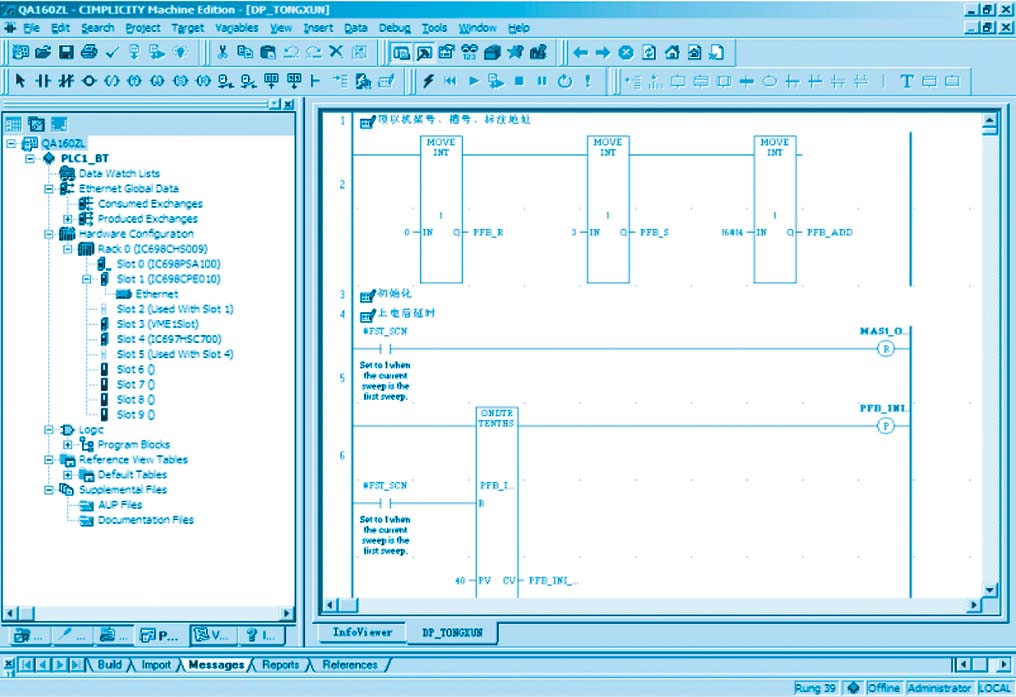This screenshot has width=1016, height=697.
Task: Select Slot 4 (IC697HSC700) in the tree
Action: (x=169, y=339)
